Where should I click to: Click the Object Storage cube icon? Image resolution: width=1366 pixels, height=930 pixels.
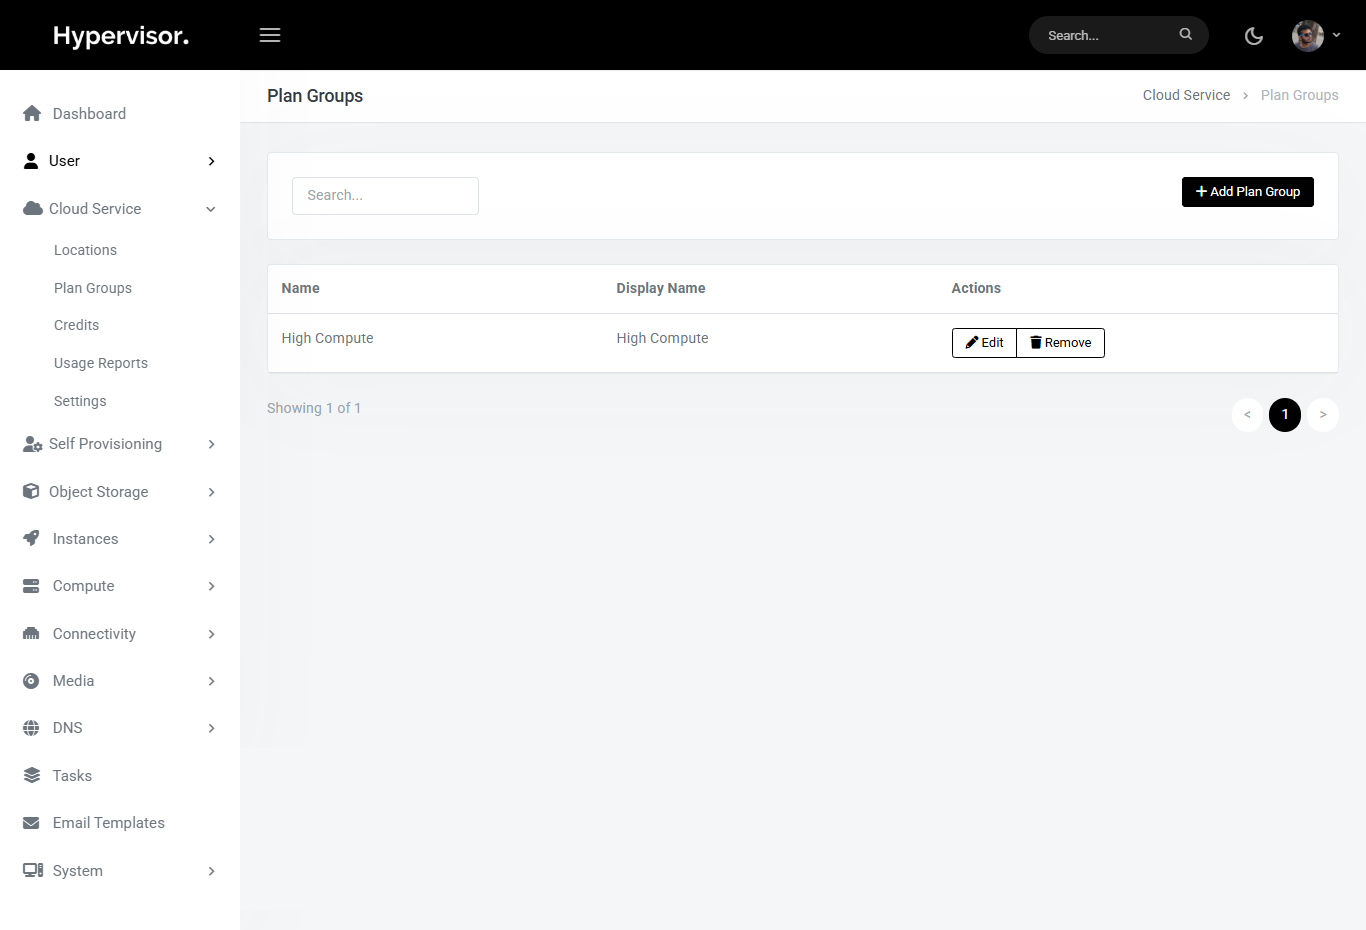click(31, 492)
